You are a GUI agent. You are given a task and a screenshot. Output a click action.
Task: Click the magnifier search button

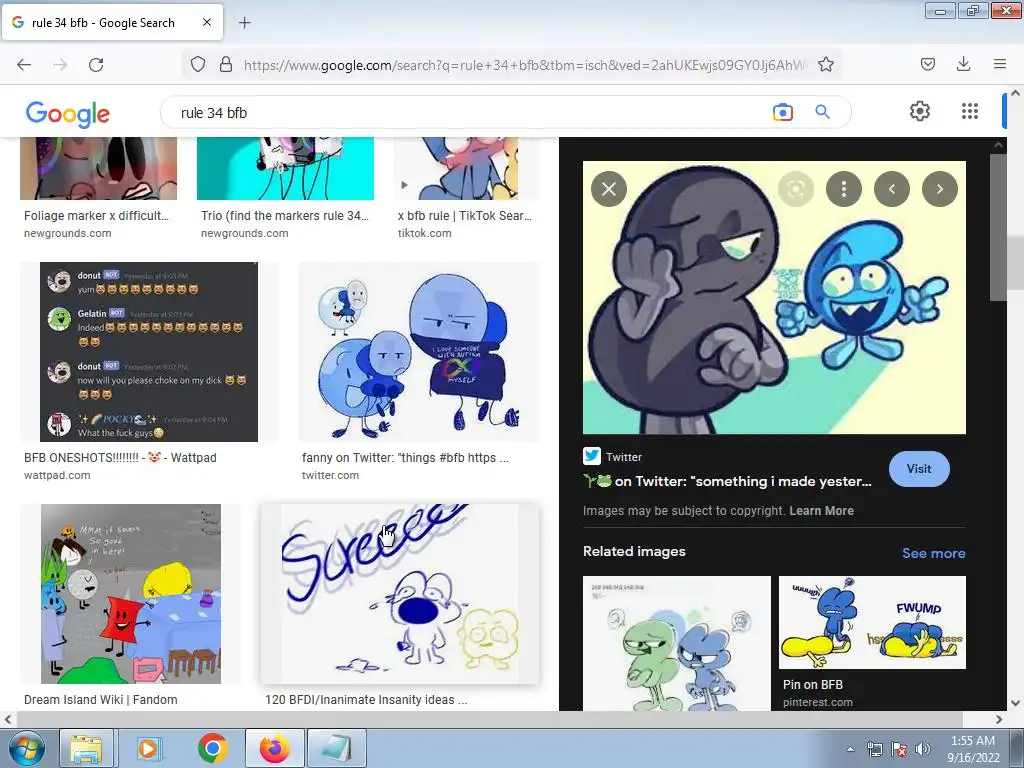click(822, 112)
